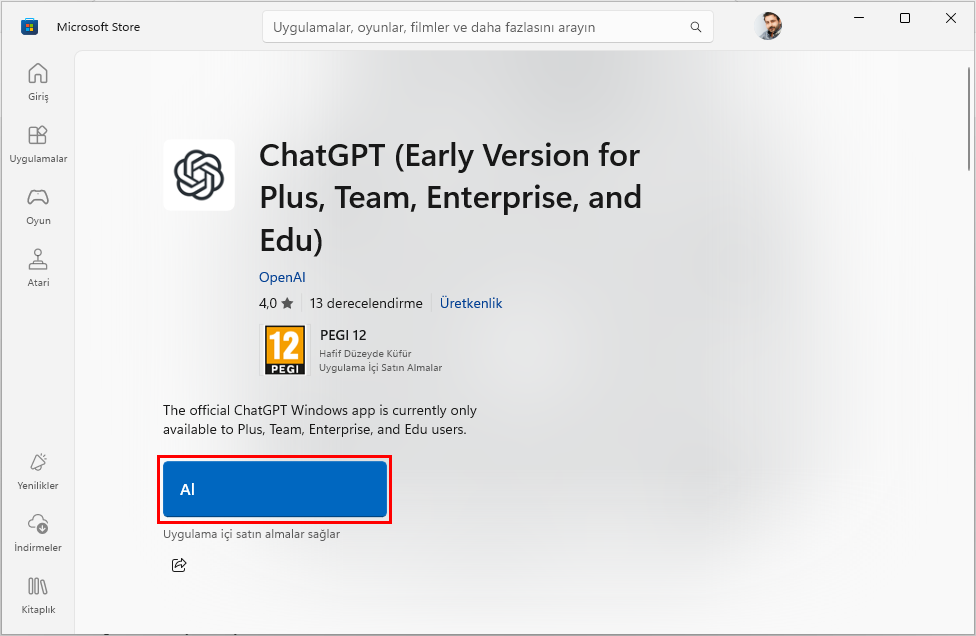Open the Uygulamalar apps section

pos(37,143)
